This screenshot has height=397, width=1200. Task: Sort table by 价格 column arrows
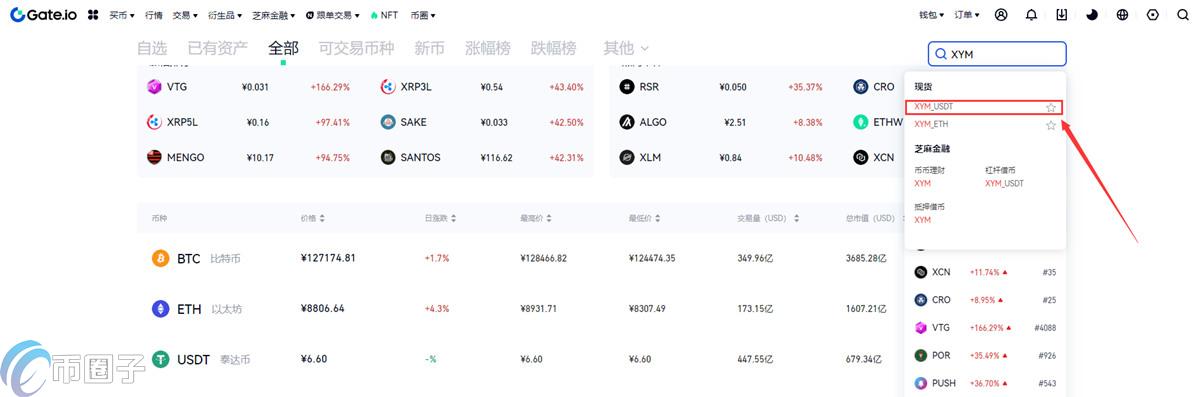coord(321,218)
